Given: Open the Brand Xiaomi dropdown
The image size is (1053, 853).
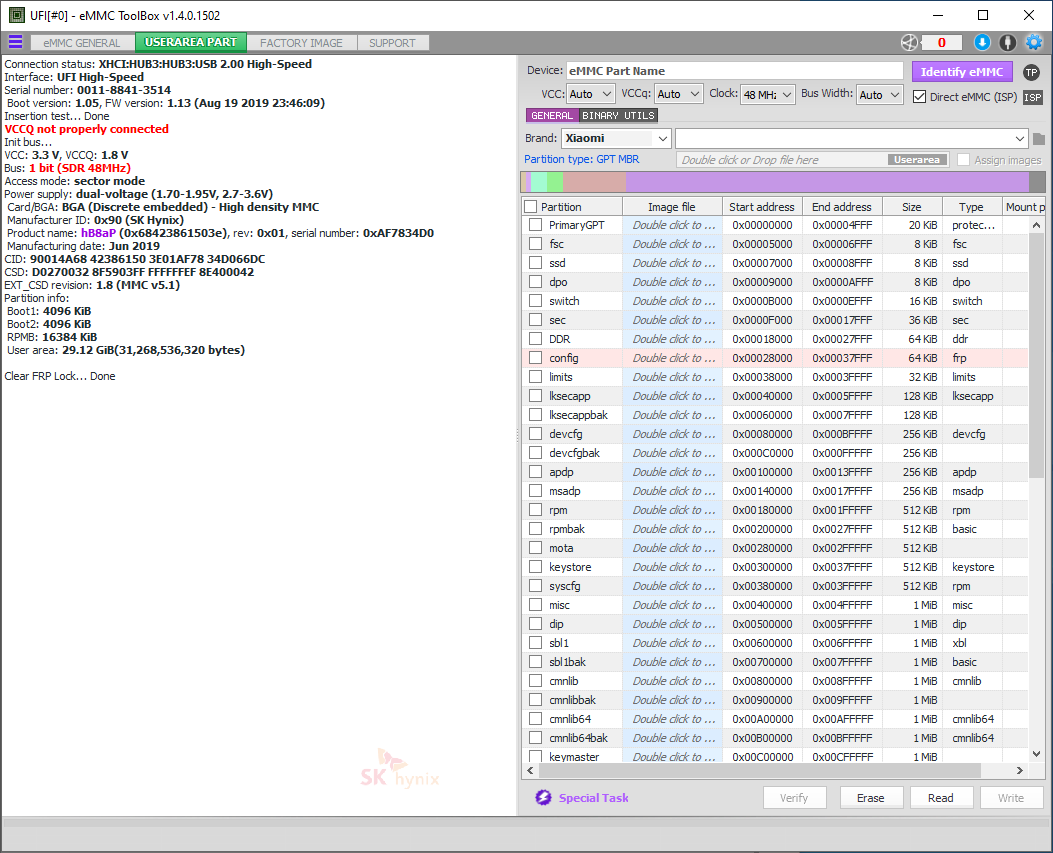Looking at the screenshot, I should 616,138.
